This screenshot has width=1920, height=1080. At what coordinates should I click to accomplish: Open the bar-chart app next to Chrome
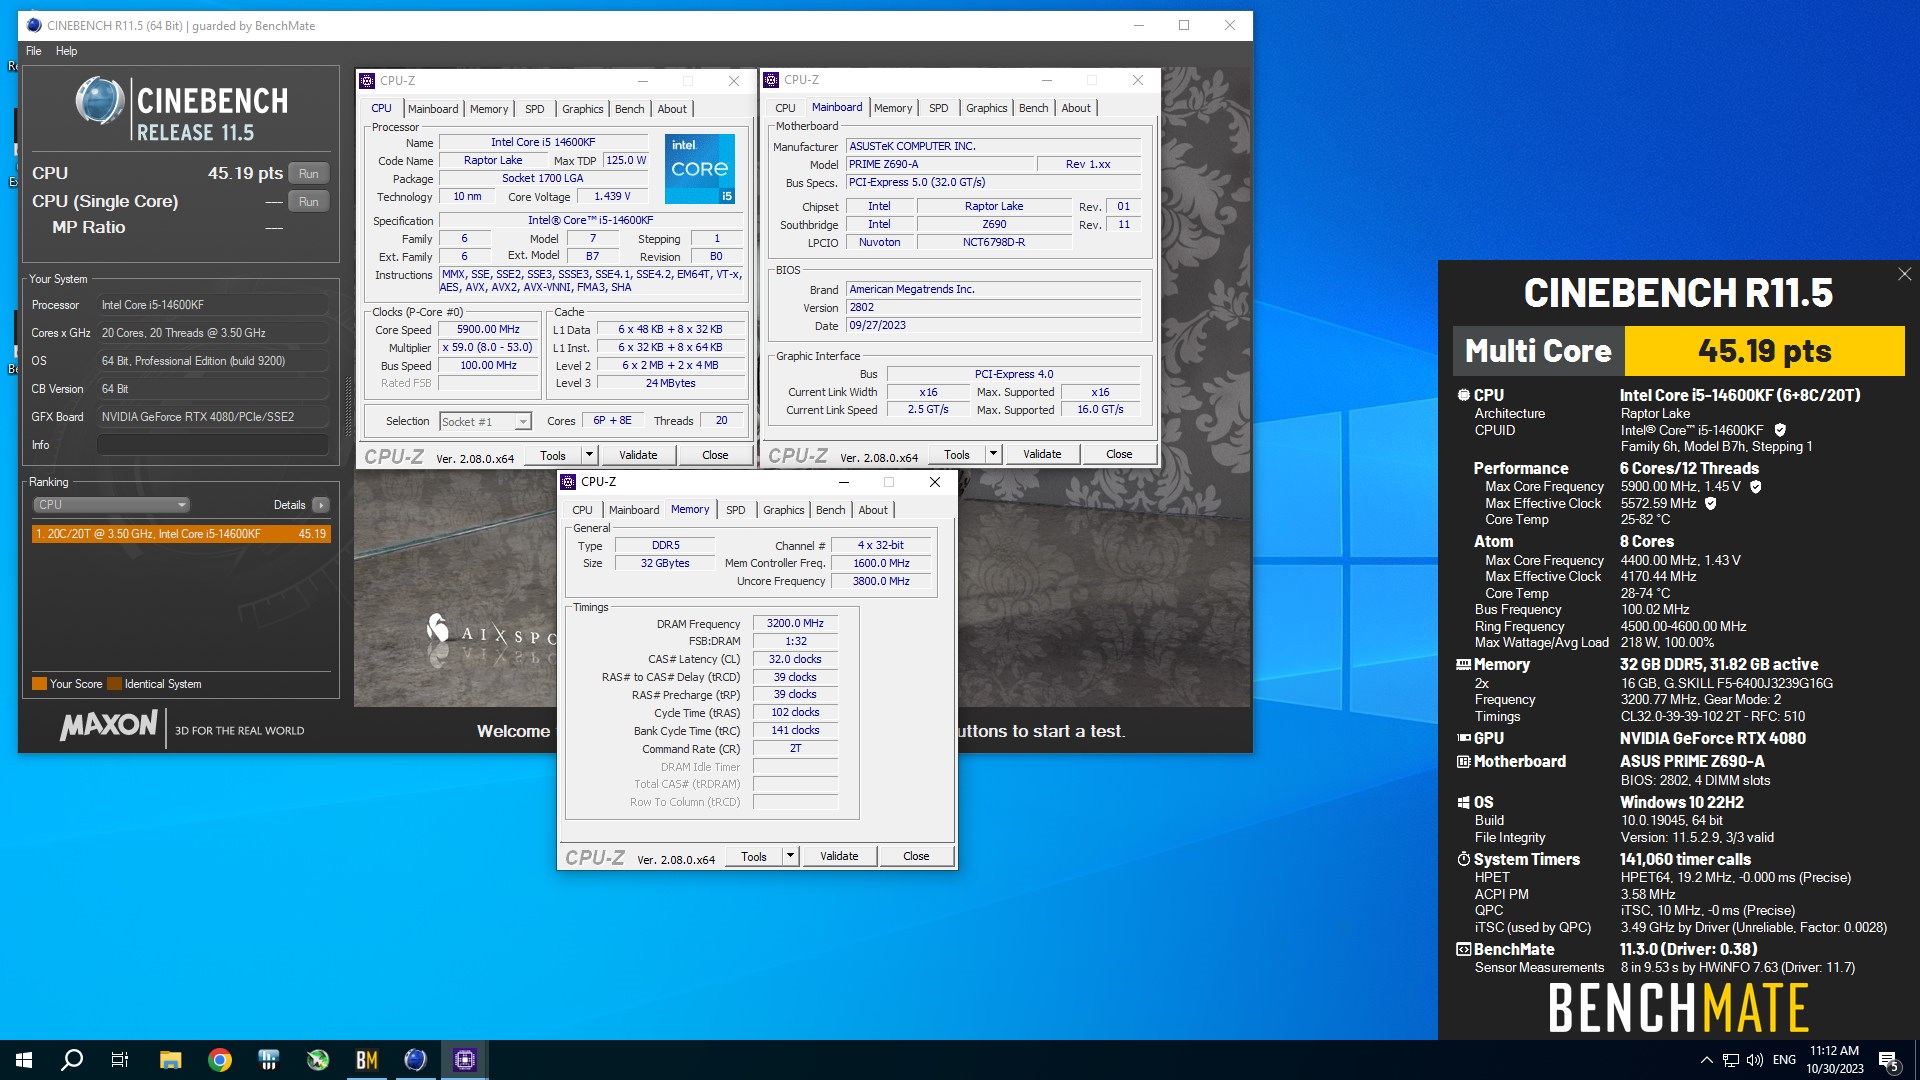(x=269, y=1060)
